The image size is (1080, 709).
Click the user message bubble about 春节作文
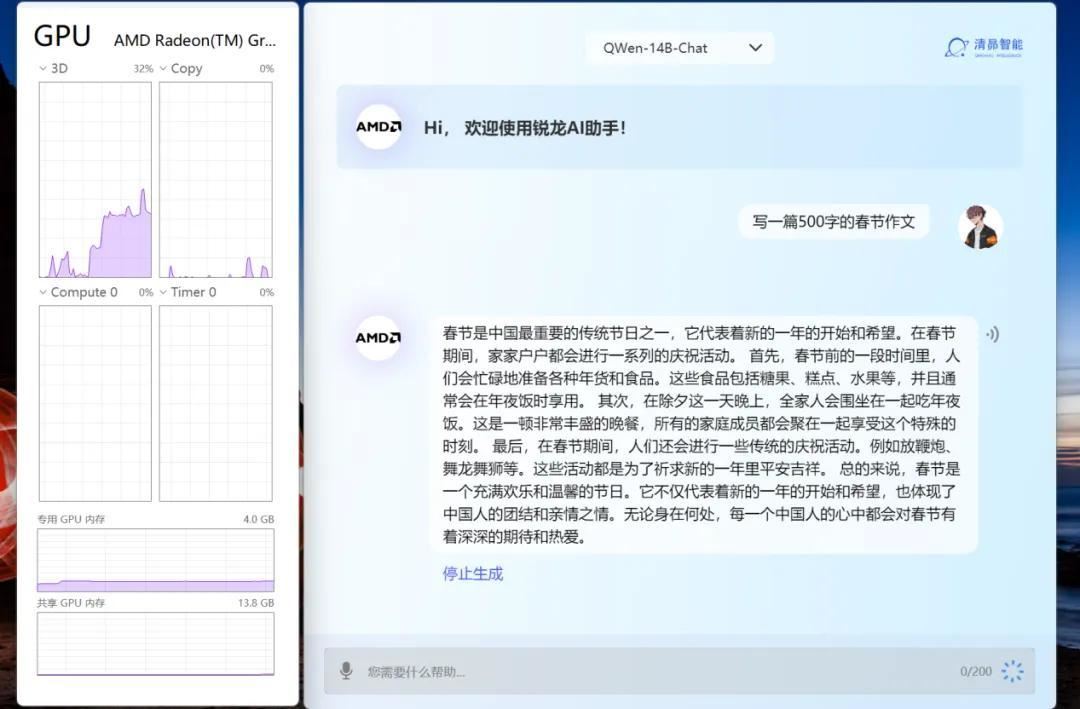[x=834, y=222]
